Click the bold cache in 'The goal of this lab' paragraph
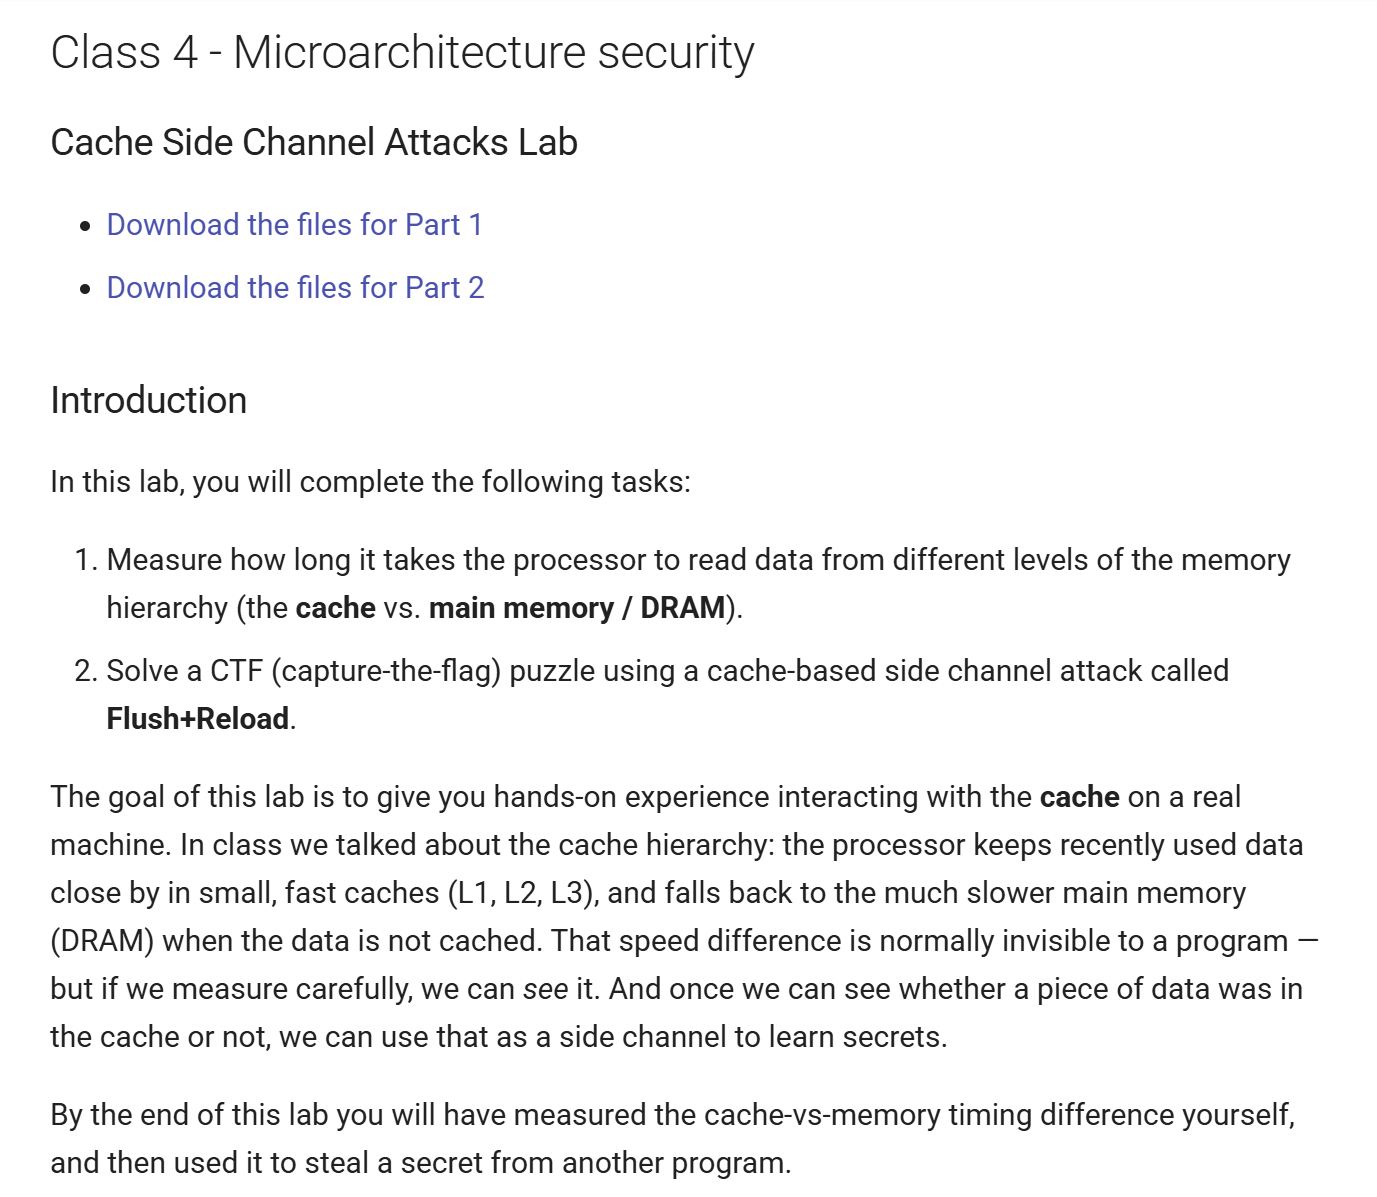 (x=1079, y=797)
